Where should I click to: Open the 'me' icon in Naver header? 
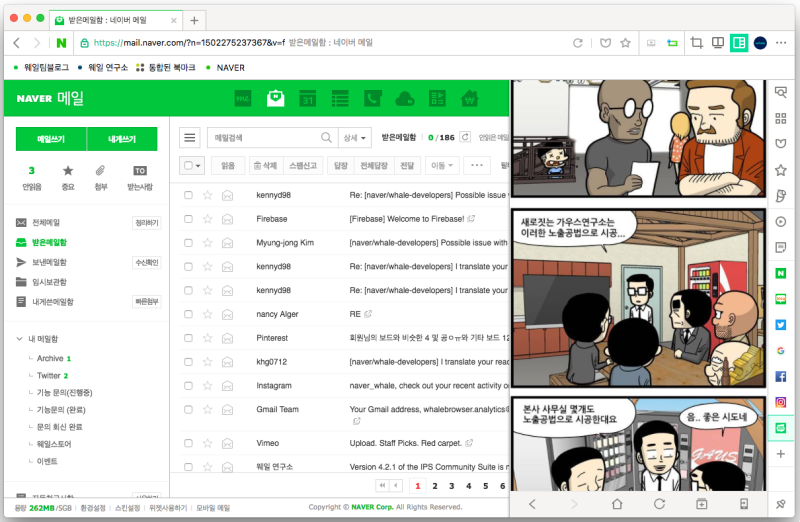(x=243, y=98)
